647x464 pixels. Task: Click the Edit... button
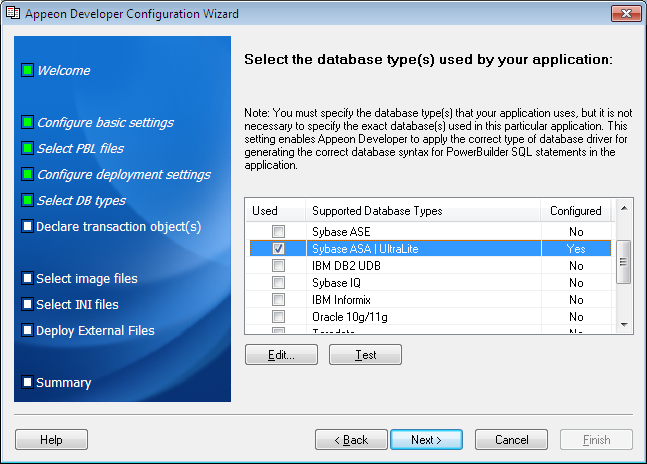pyautogui.click(x=281, y=355)
